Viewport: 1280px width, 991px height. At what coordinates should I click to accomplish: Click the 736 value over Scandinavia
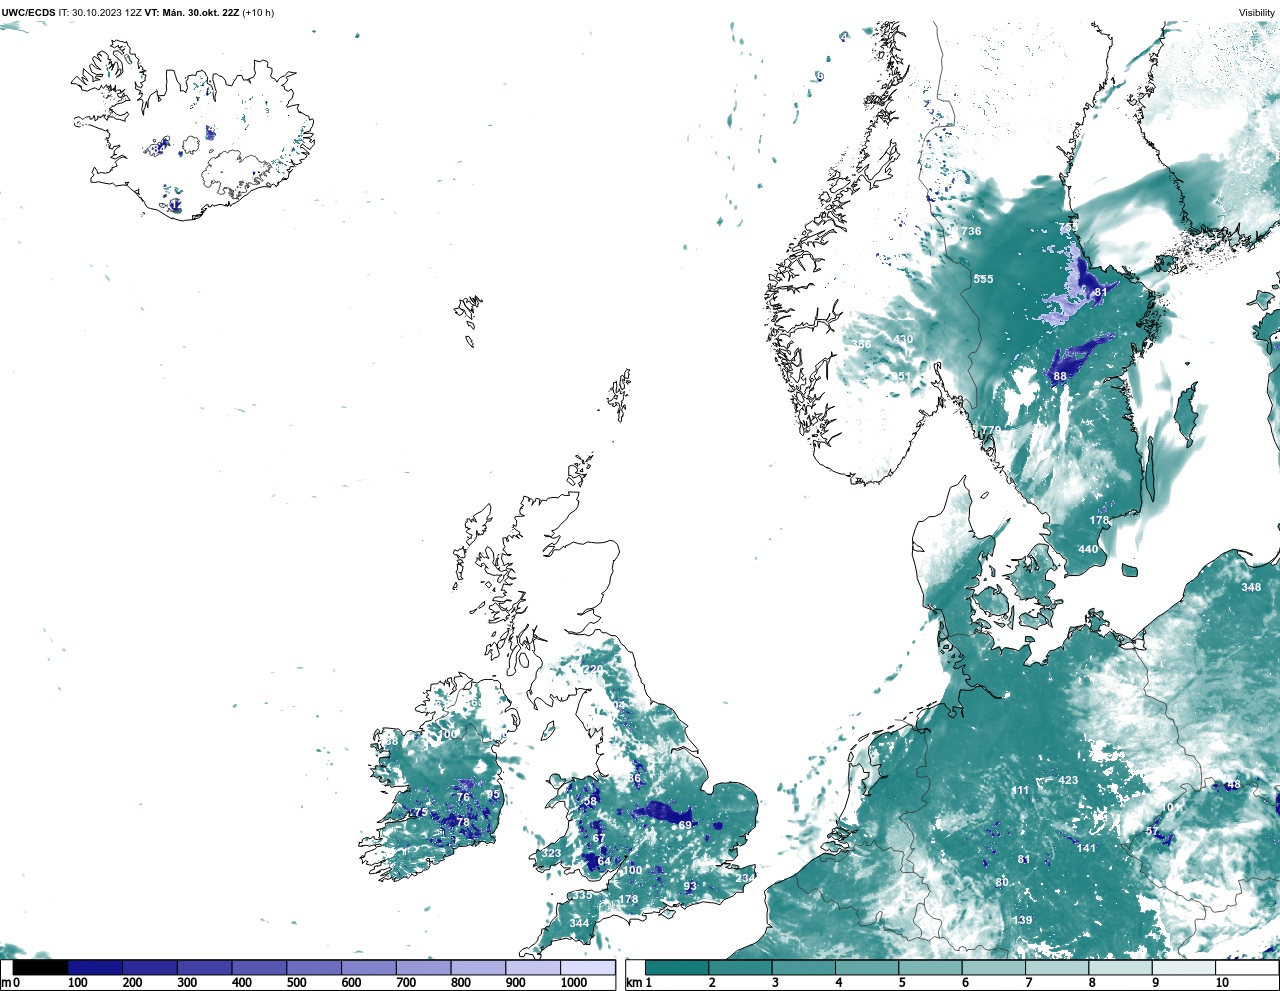971,231
